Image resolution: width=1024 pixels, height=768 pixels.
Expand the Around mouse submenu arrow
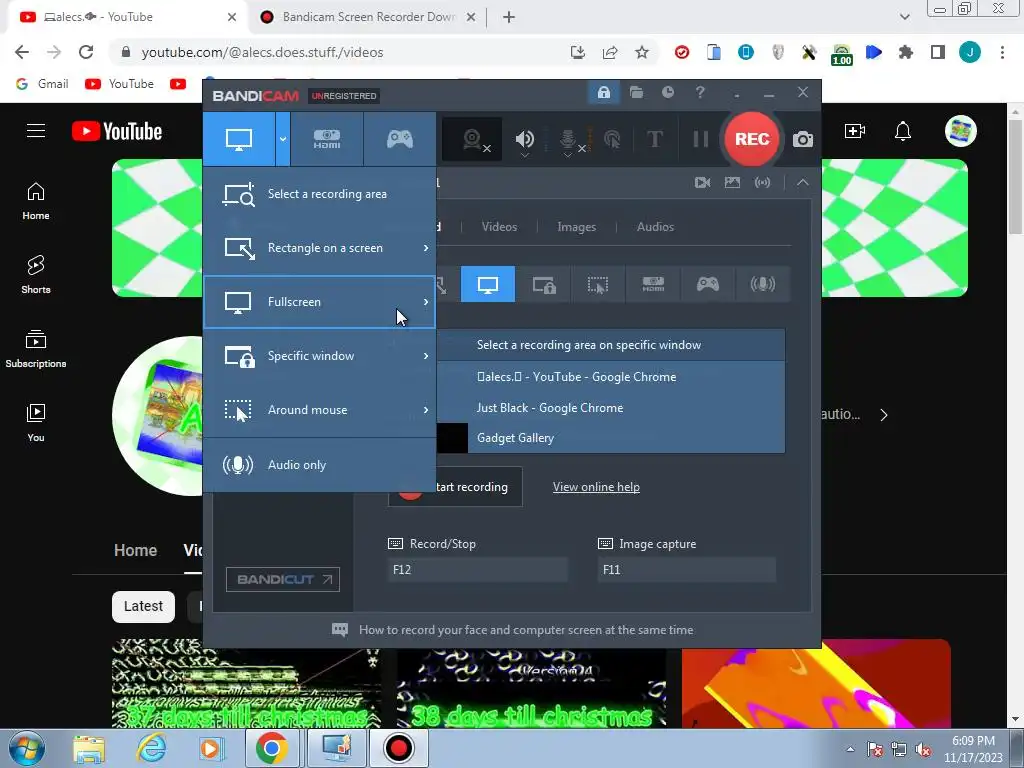(426, 410)
